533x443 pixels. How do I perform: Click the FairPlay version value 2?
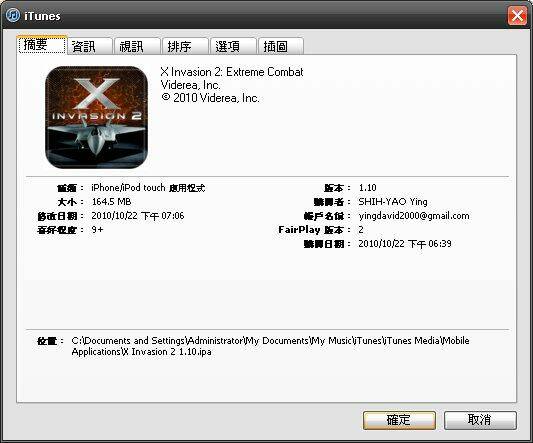[x=361, y=229]
